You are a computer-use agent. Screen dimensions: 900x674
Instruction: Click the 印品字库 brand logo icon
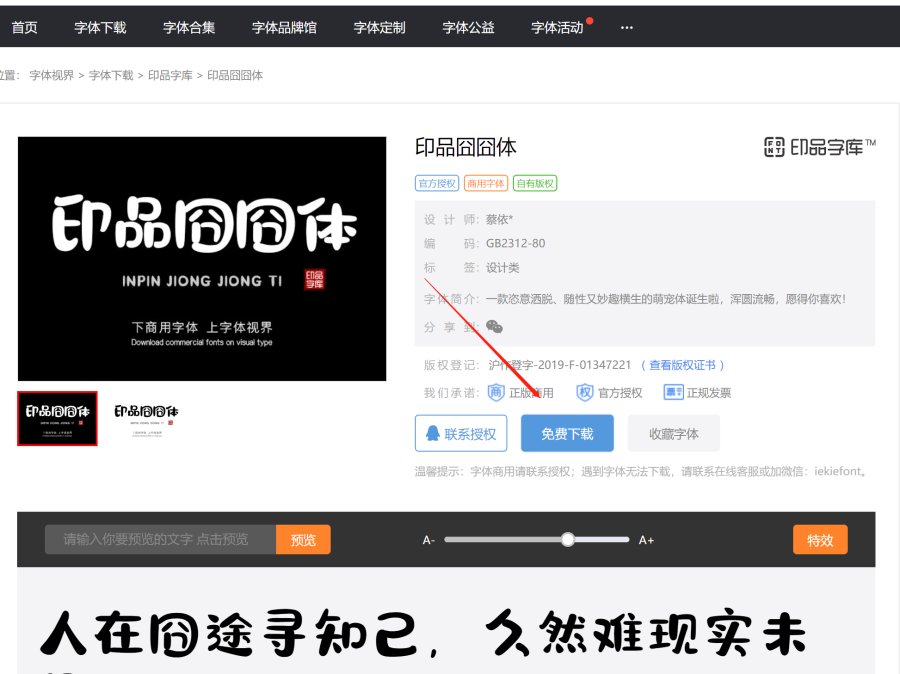point(774,146)
